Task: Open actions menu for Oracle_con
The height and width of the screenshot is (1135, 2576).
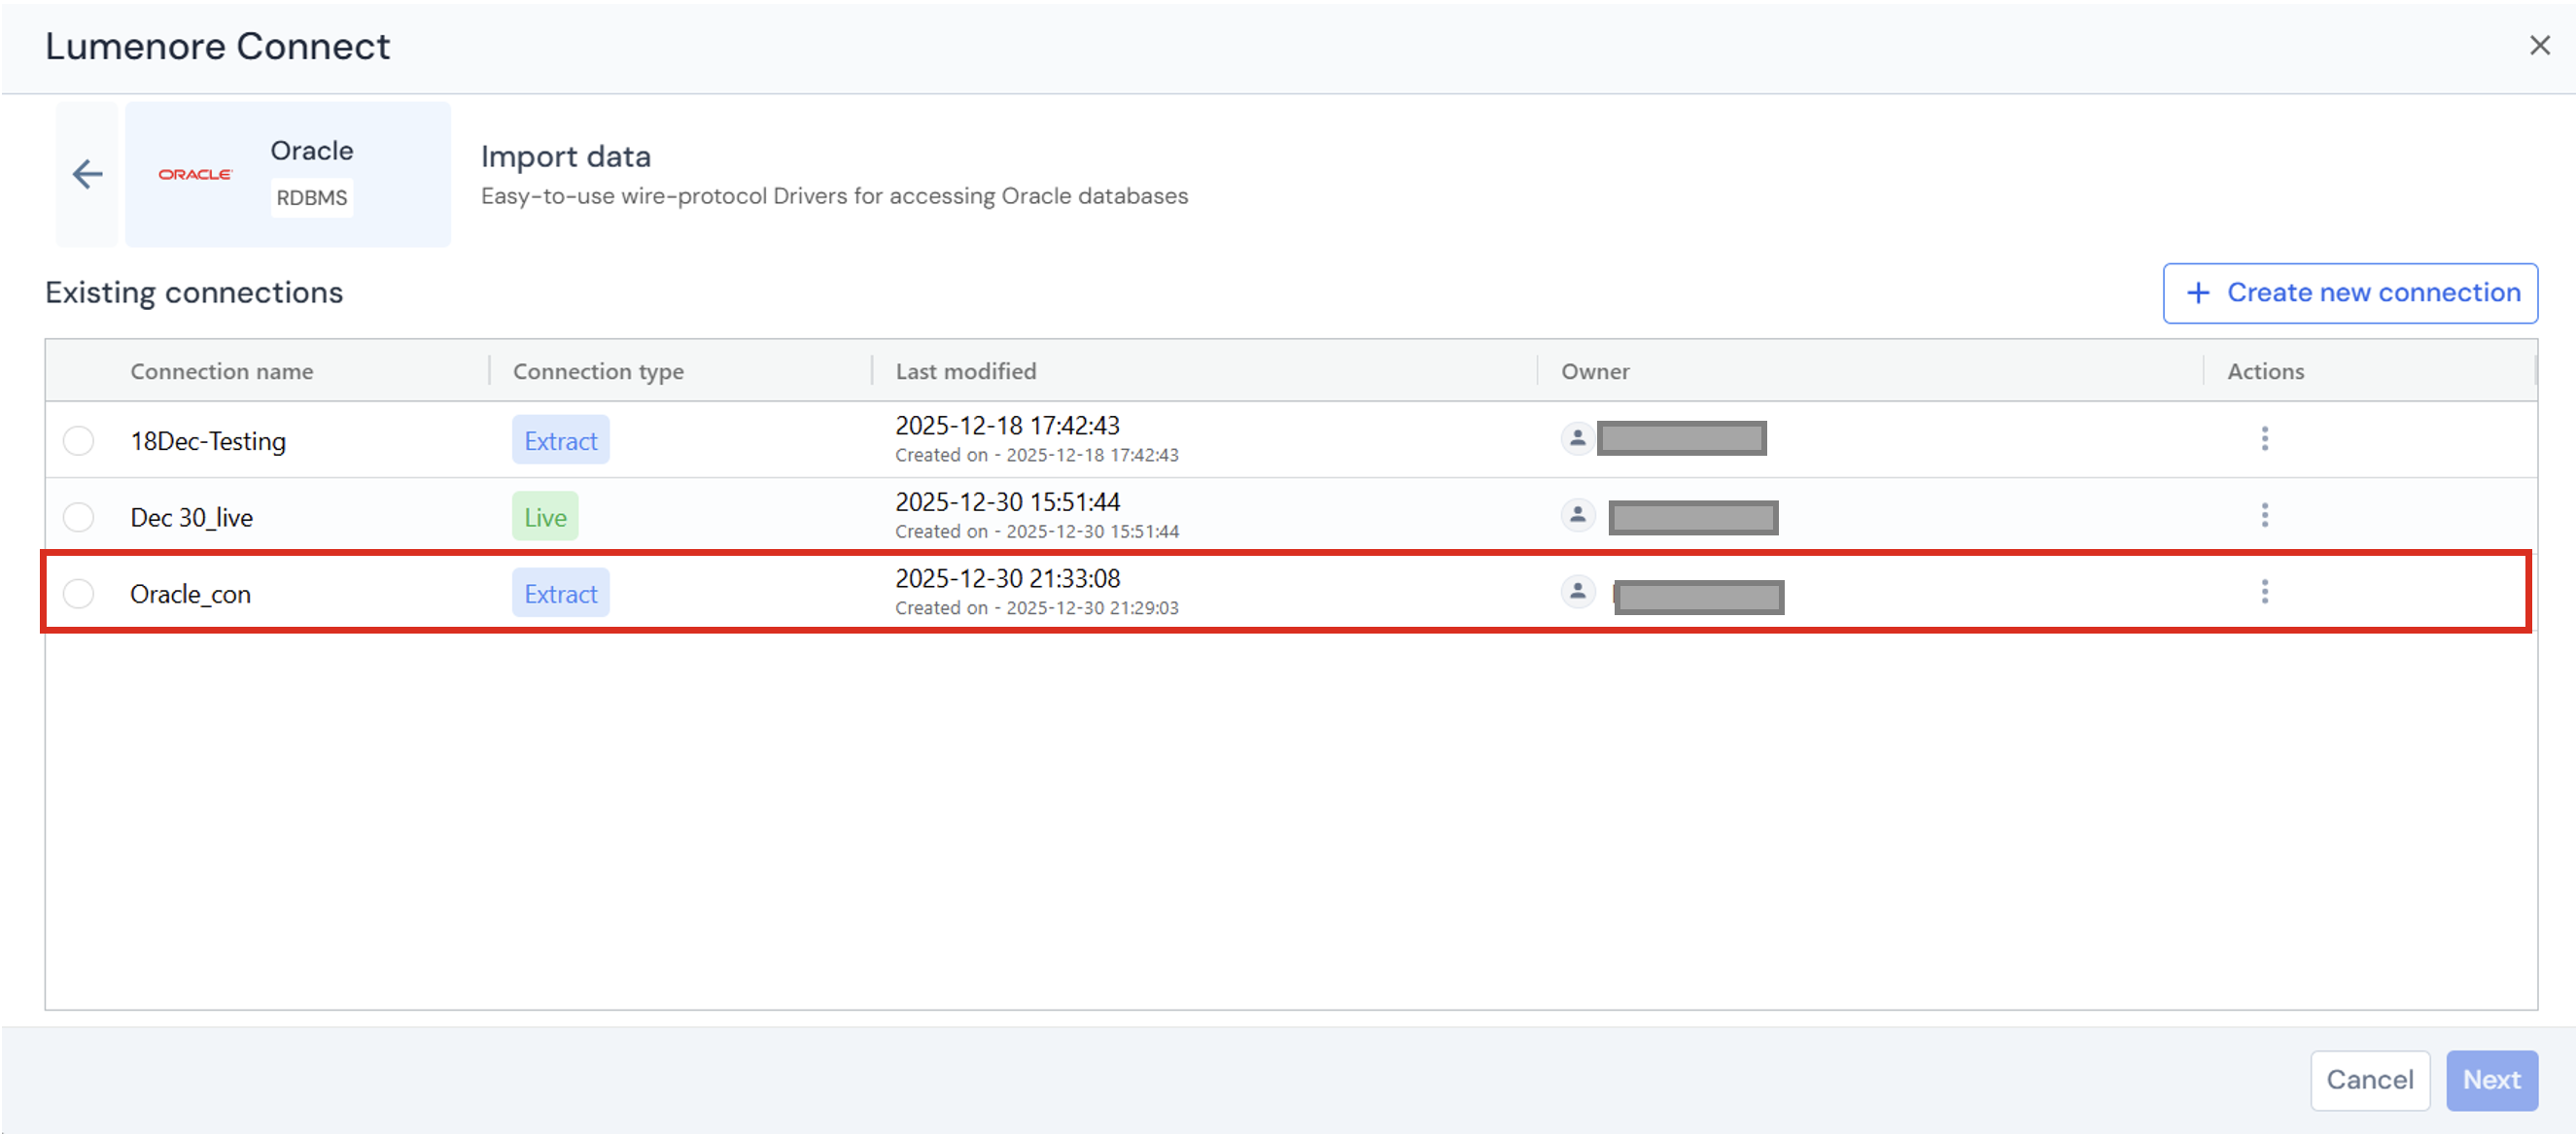Action: (x=2264, y=592)
